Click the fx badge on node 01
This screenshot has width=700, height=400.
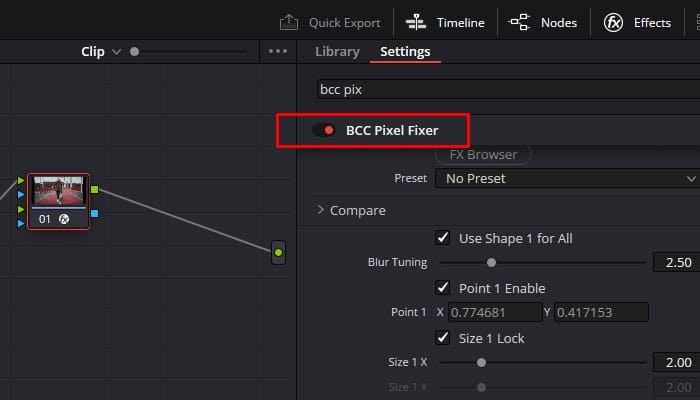click(x=64, y=219)
